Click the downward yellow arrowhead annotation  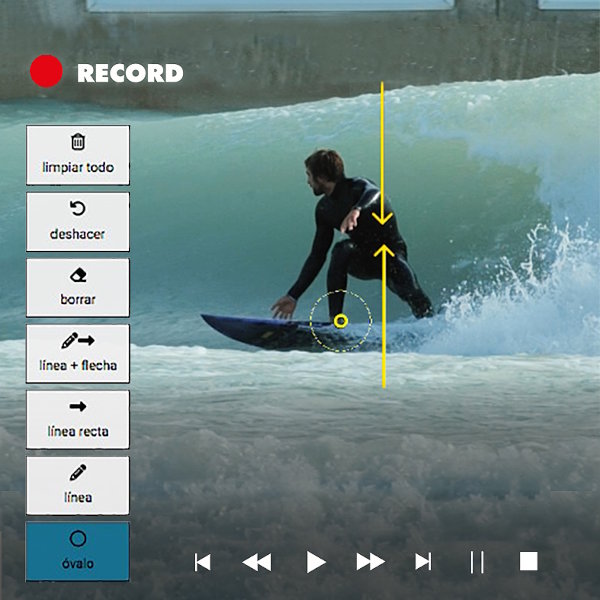coord(383,219)
